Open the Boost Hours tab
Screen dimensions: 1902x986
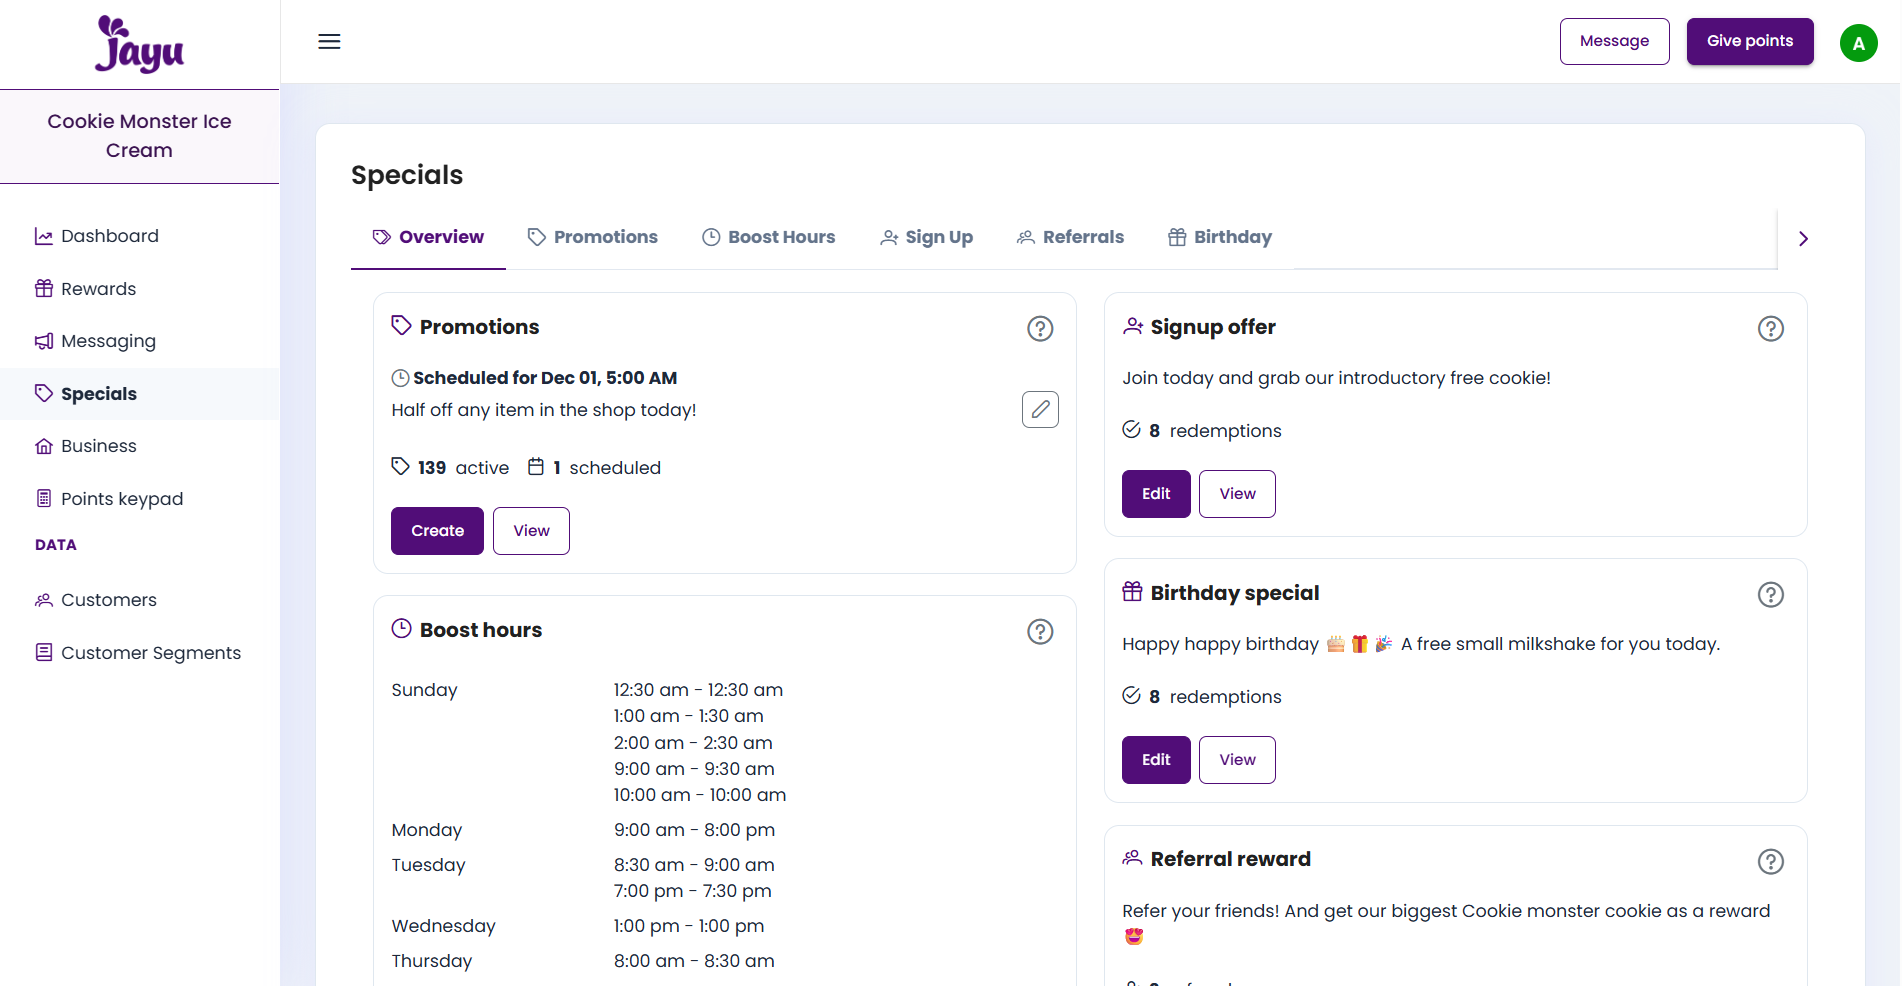[x=768, y=237]
